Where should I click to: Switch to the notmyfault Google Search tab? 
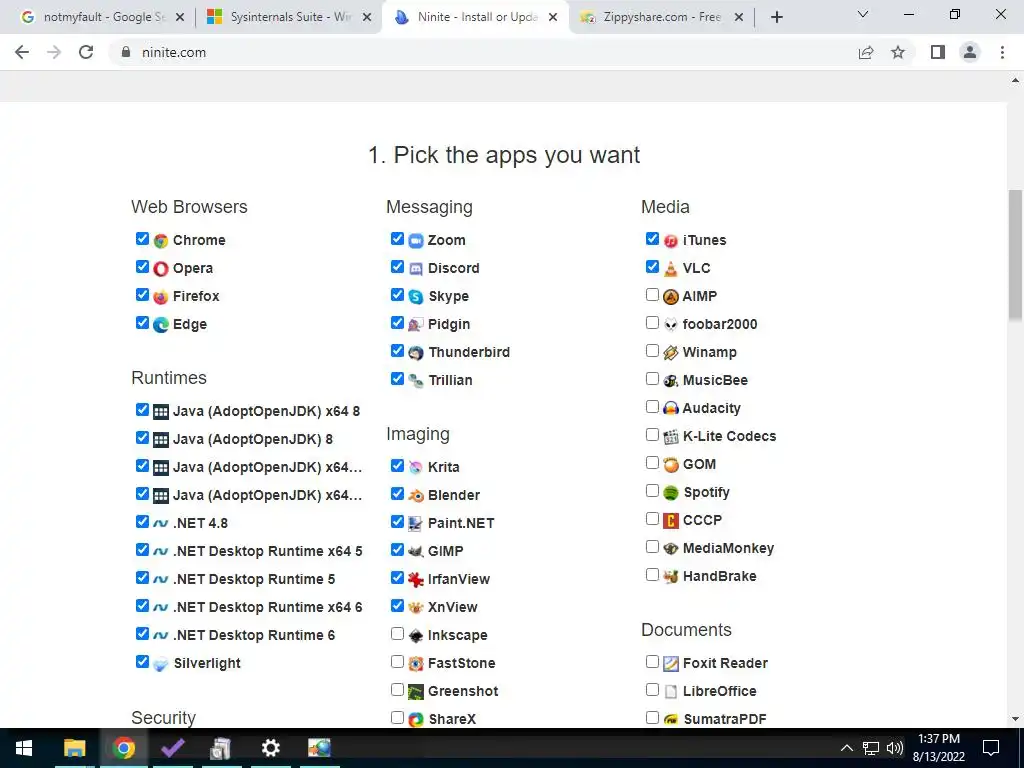pyautogui.click(x=103, y=17)
